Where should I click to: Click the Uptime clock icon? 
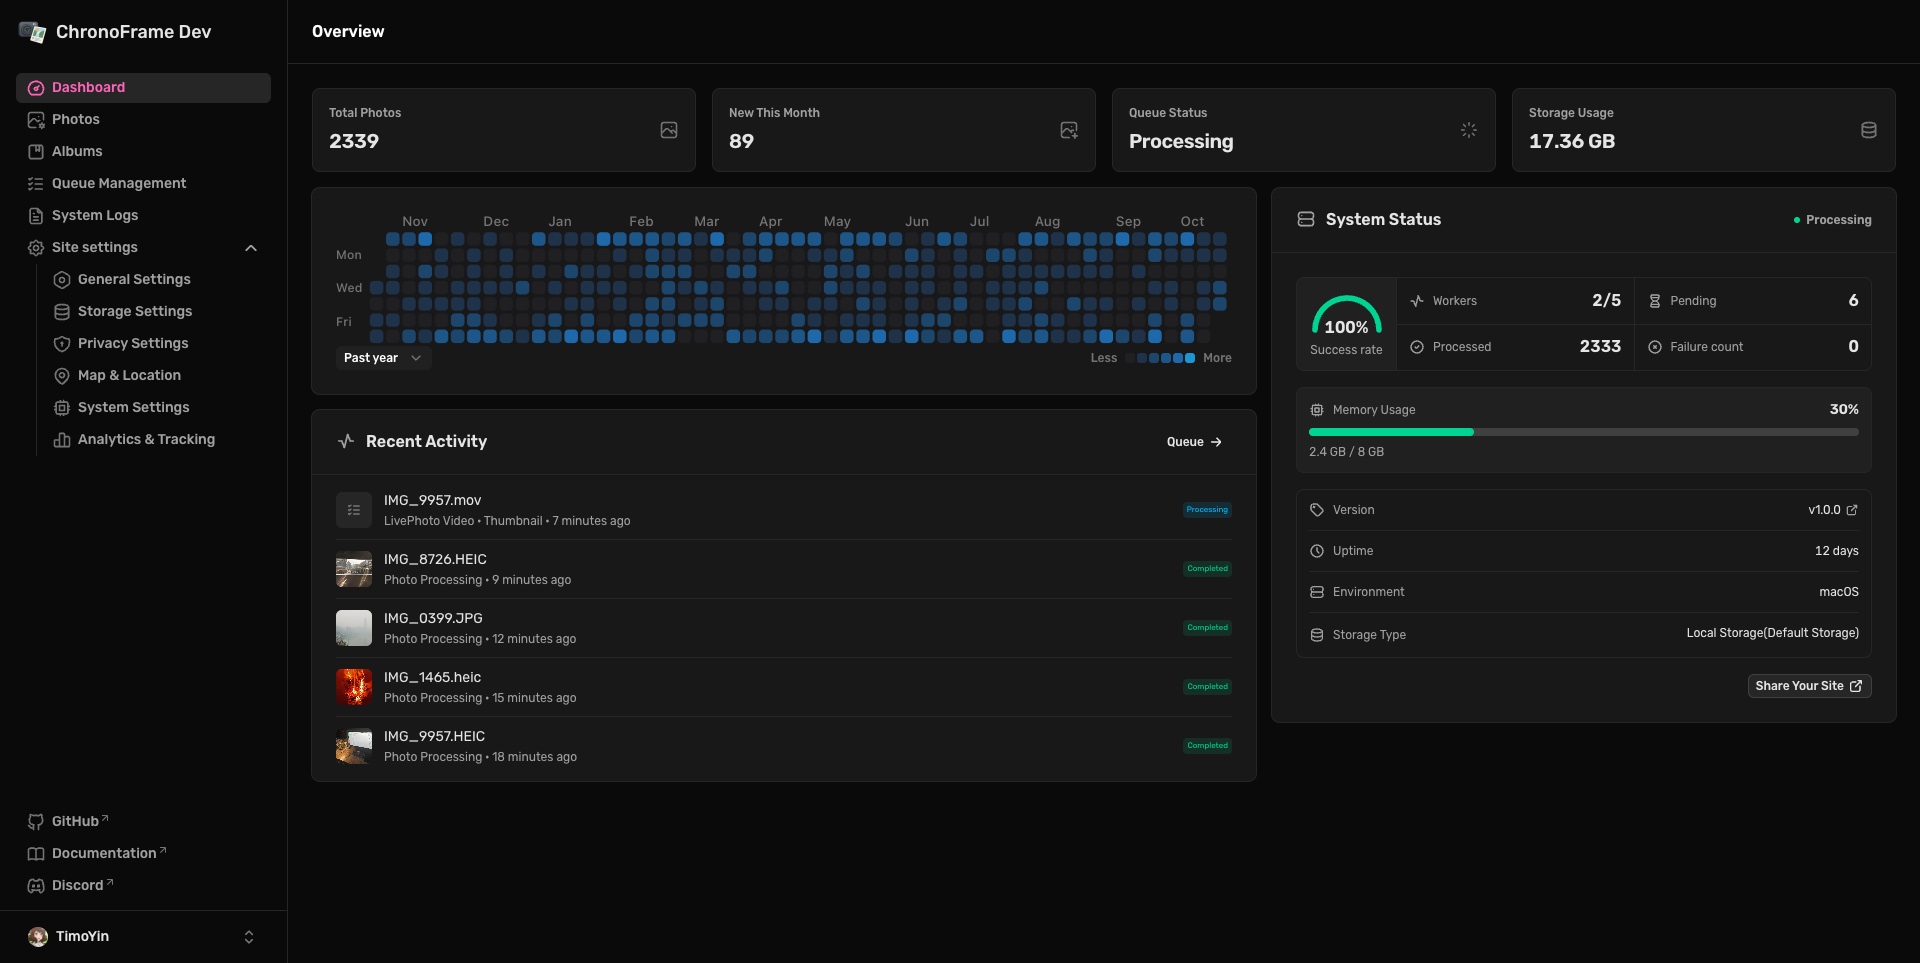coord(1317,551)
